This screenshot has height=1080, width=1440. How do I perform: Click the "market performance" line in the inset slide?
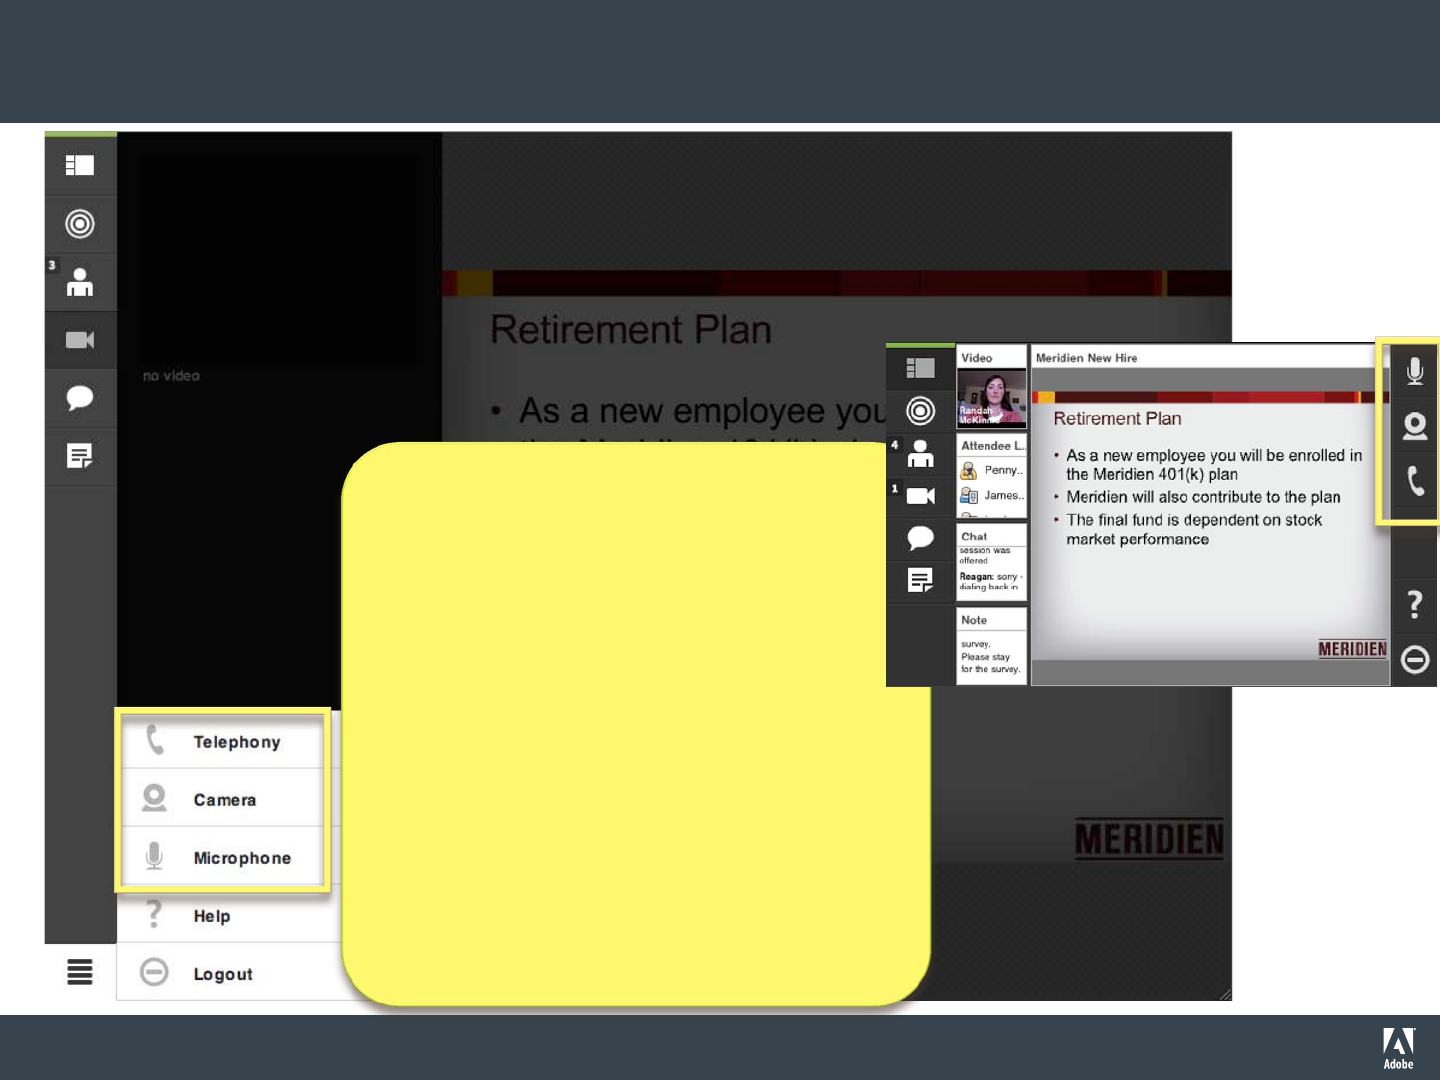tap(1137, 539)
